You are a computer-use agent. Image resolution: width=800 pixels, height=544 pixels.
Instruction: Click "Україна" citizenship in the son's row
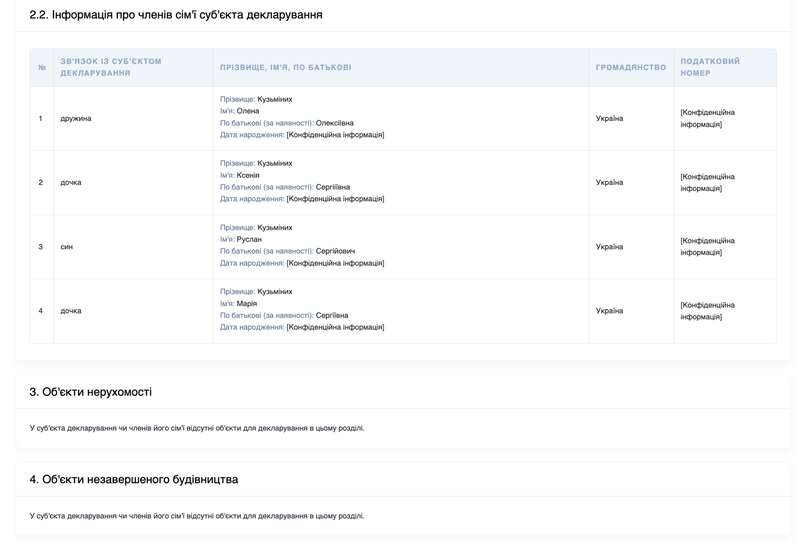click(x=609, y=246)
